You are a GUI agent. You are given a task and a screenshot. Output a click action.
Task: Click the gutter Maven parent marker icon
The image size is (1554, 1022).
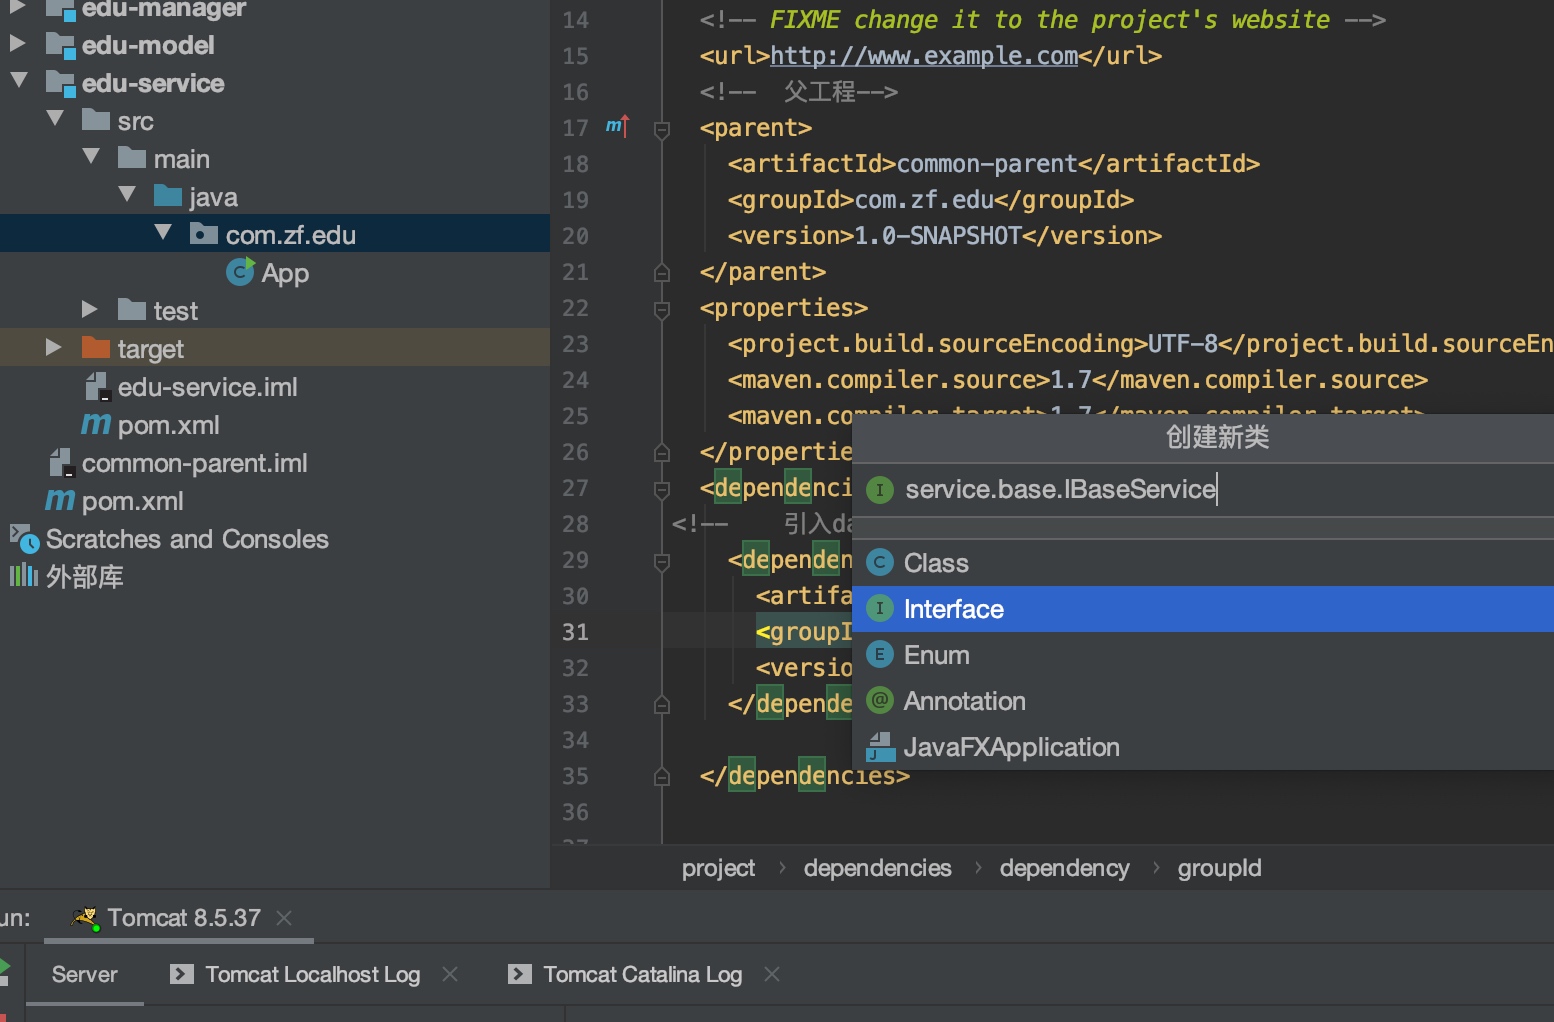617,126
